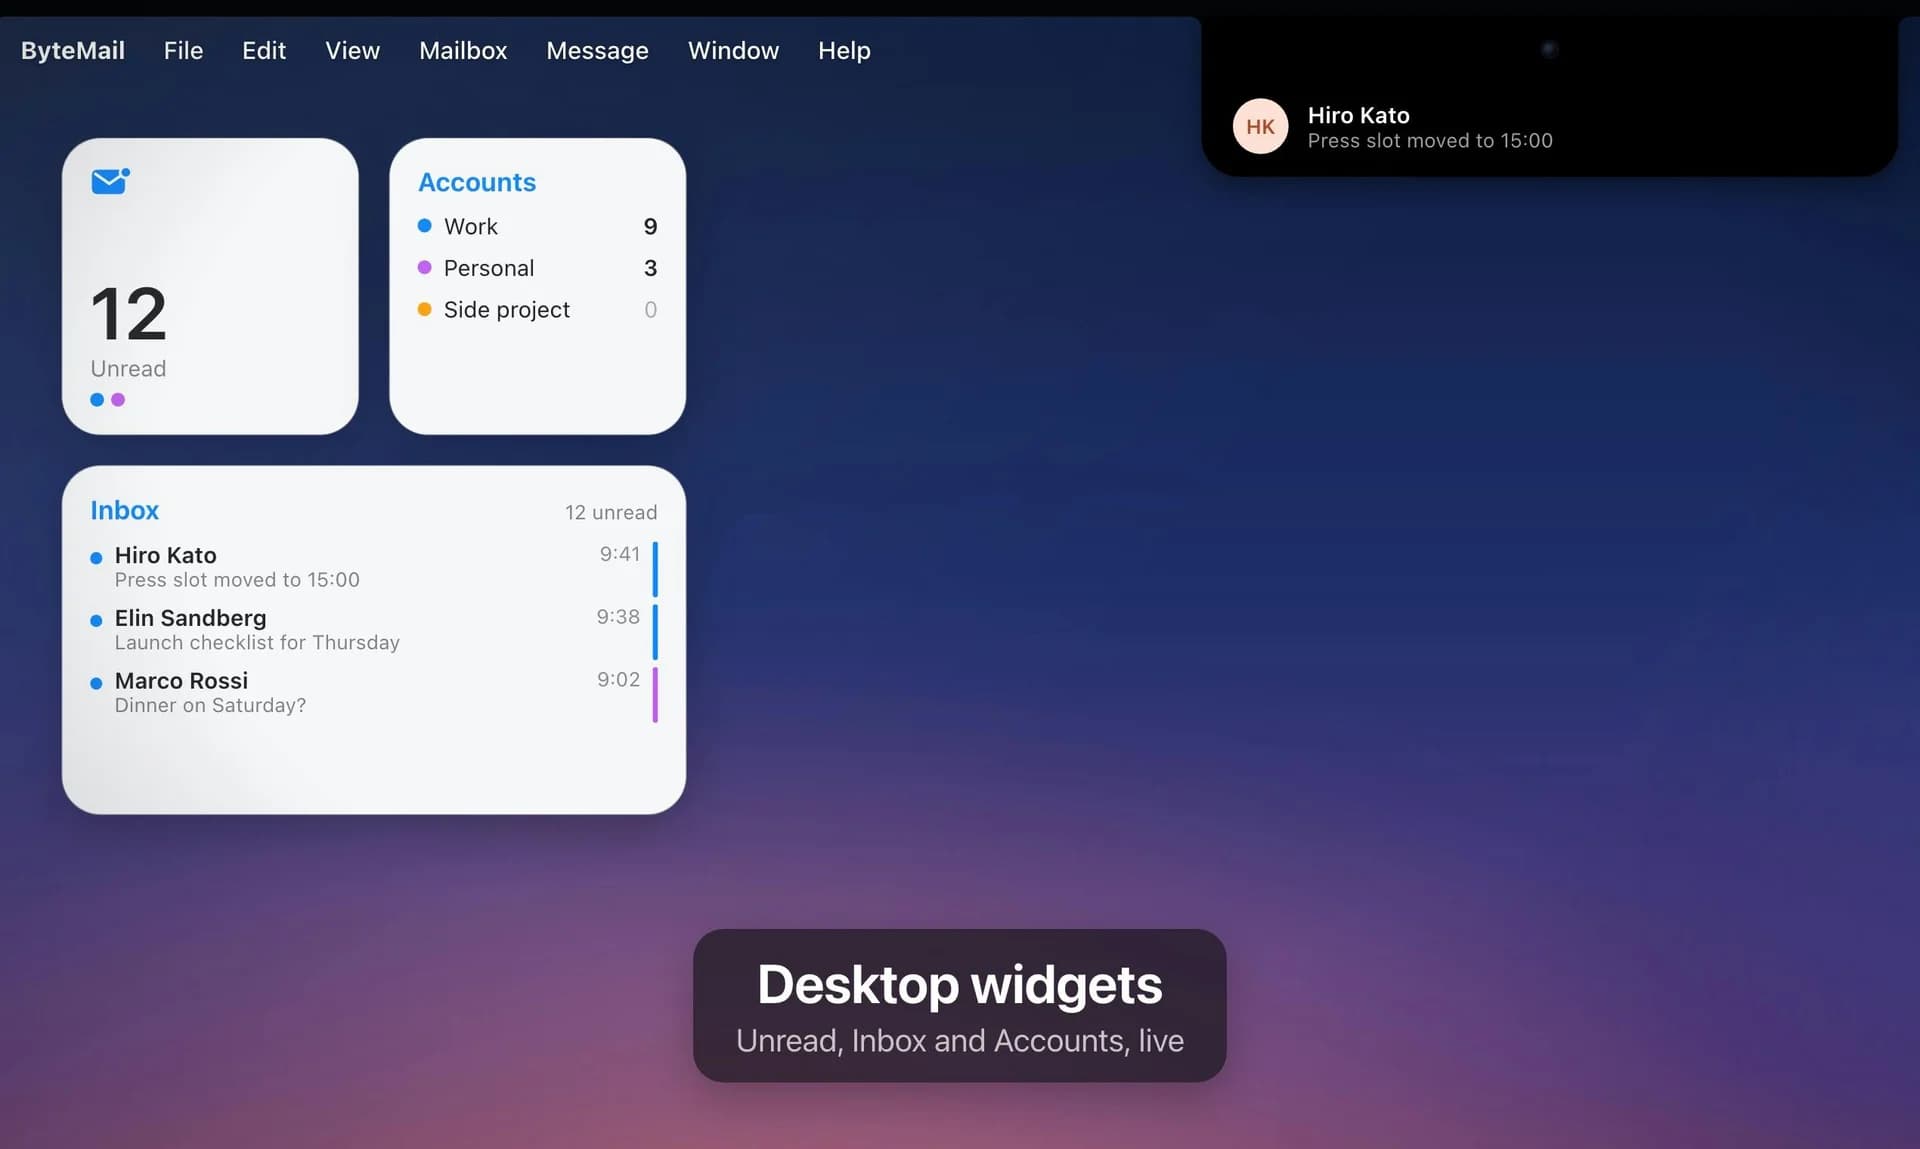Click the Work unread count 9
This screenshot has width=1920, height=1149.
click(x=651, y=226)
